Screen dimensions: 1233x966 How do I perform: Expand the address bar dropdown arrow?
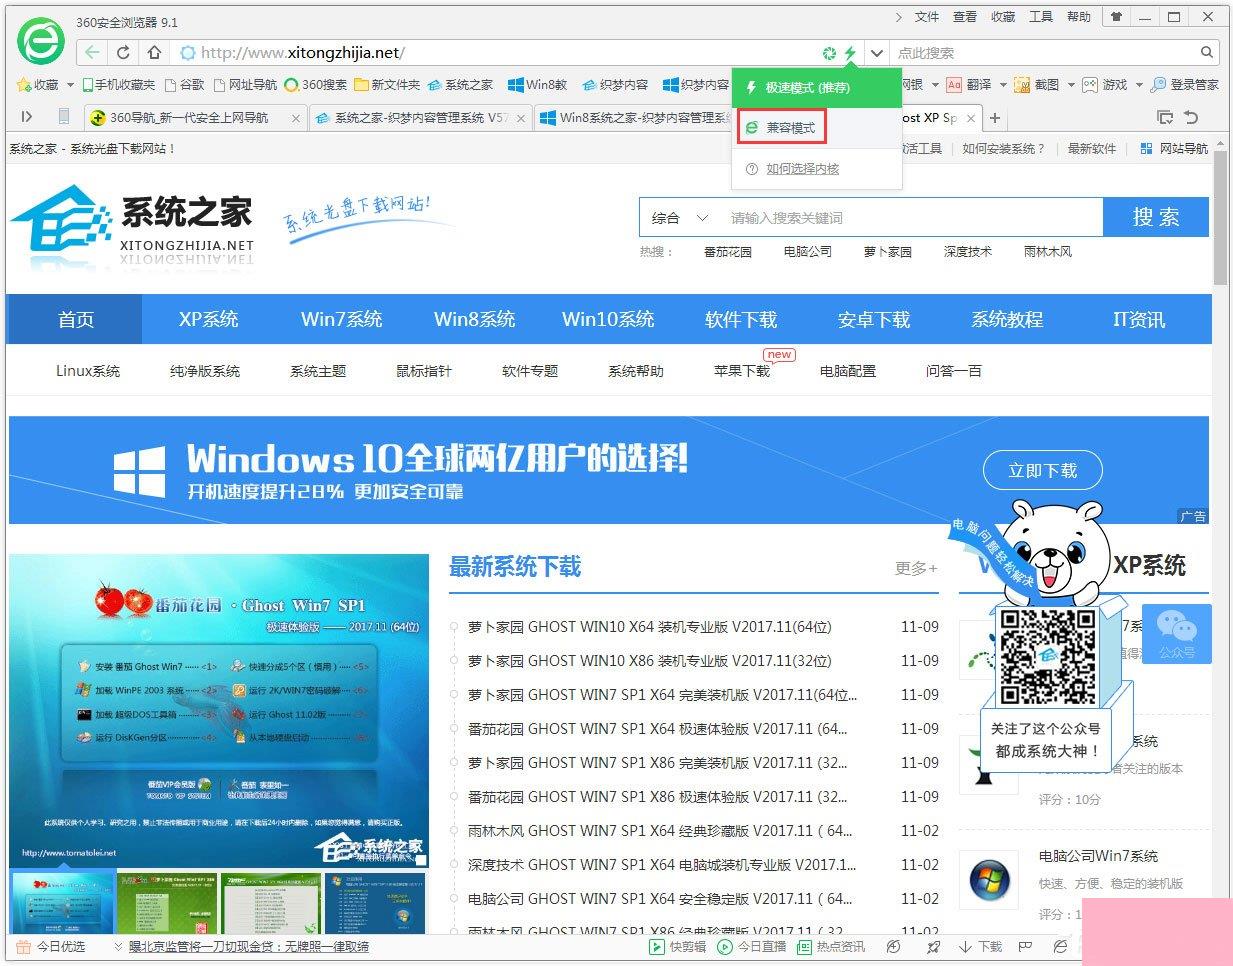[x=876, y=53]
